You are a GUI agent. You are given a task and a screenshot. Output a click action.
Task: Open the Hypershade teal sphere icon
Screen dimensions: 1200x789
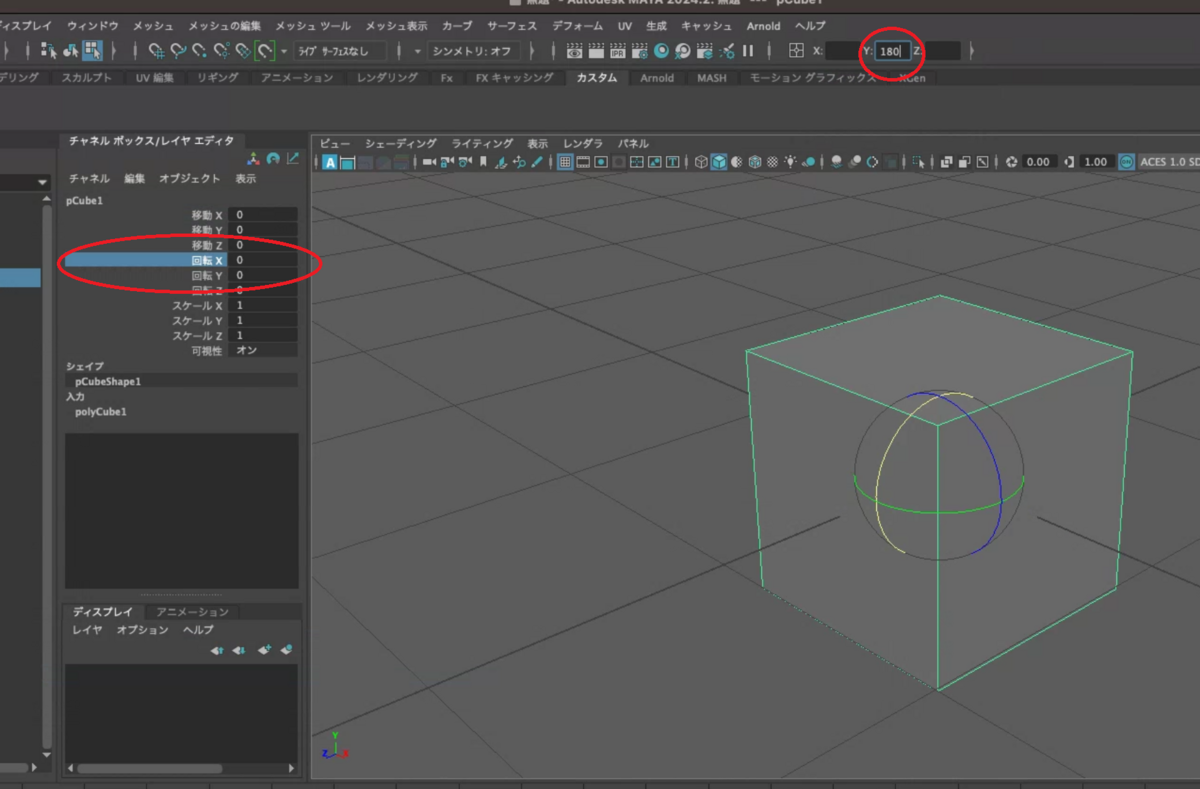(661, 50)
